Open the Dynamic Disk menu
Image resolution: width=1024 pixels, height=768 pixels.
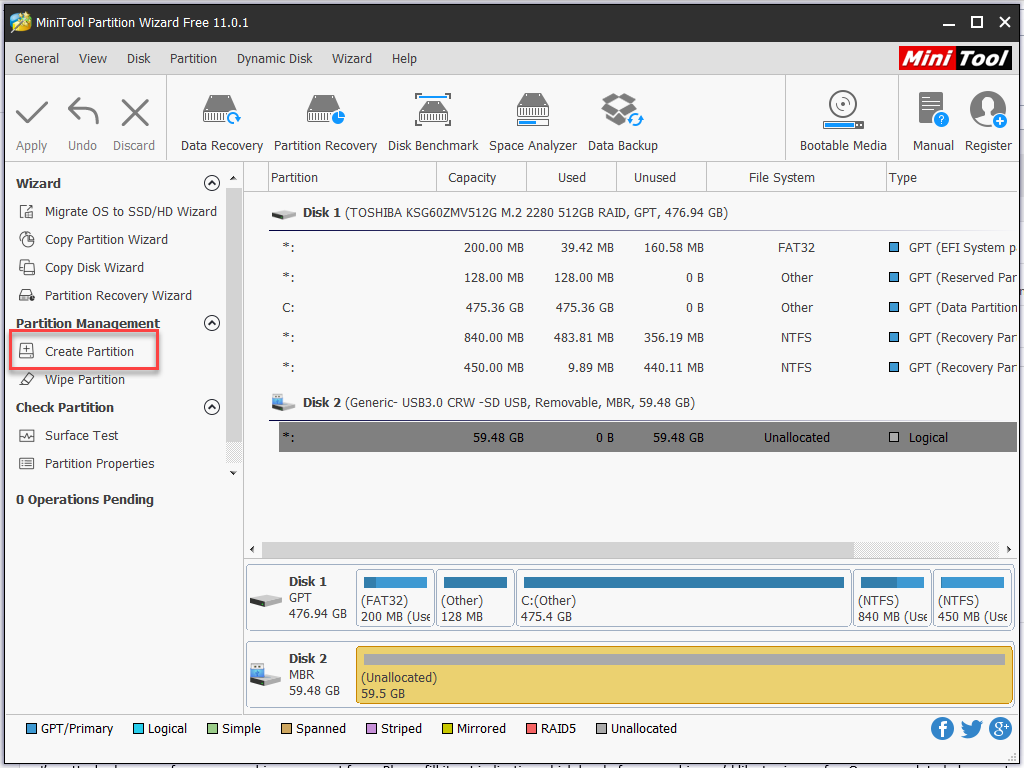[274, 59]
